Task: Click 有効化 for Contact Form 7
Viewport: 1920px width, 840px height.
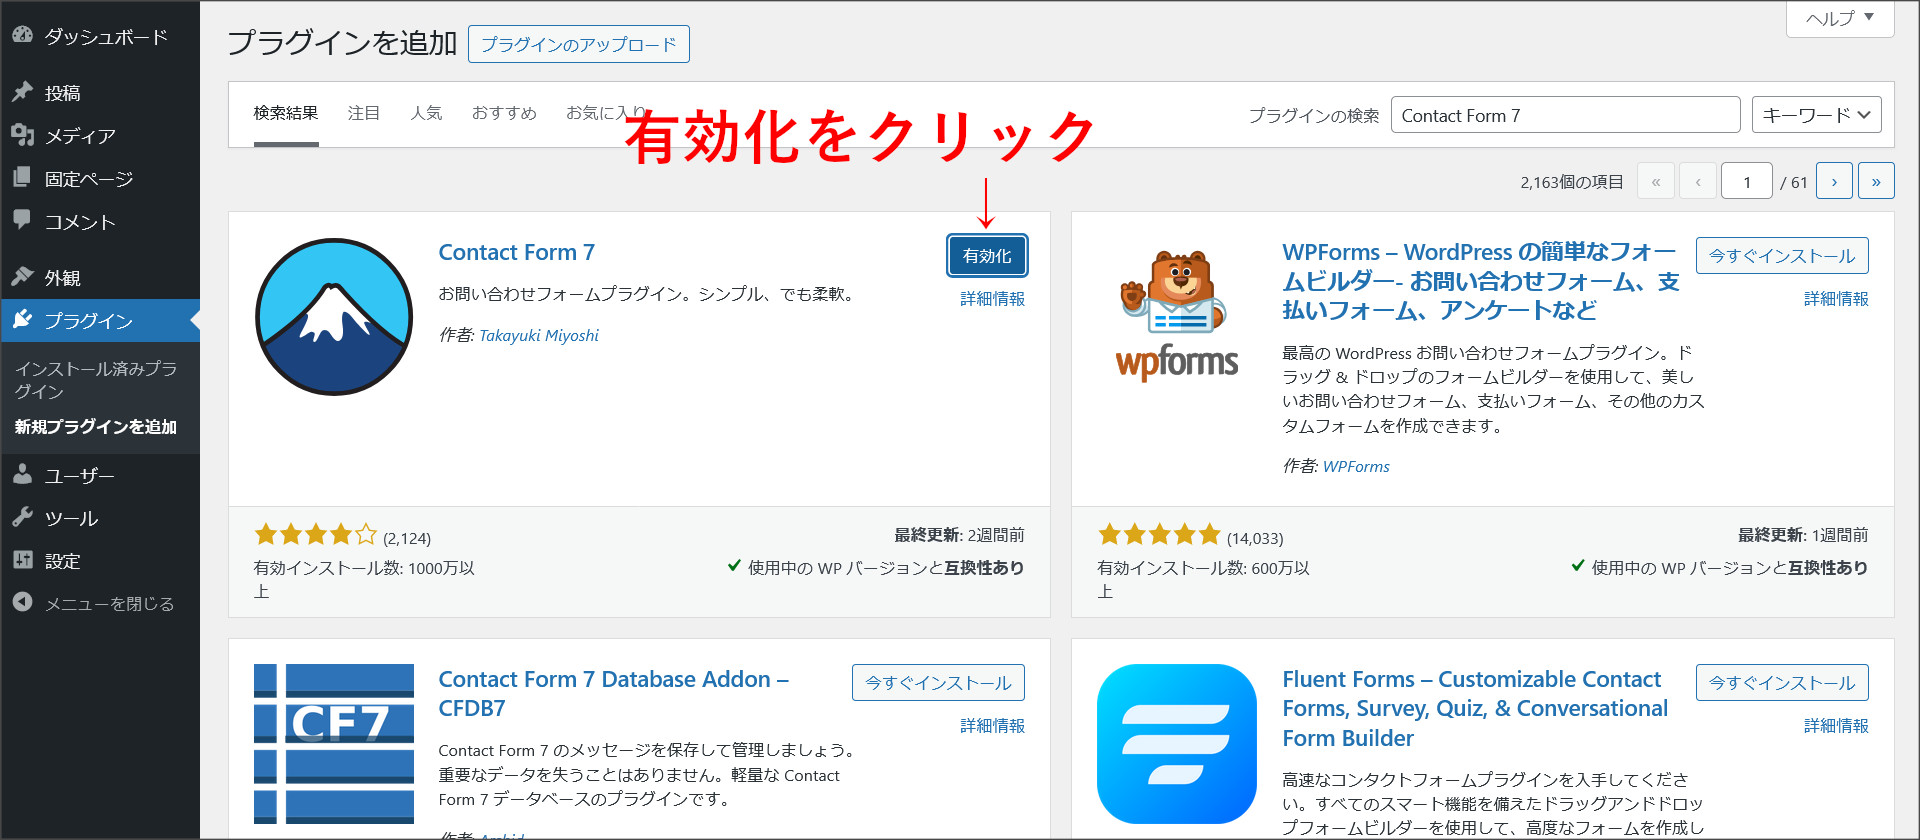Action: tap(987, 256)
